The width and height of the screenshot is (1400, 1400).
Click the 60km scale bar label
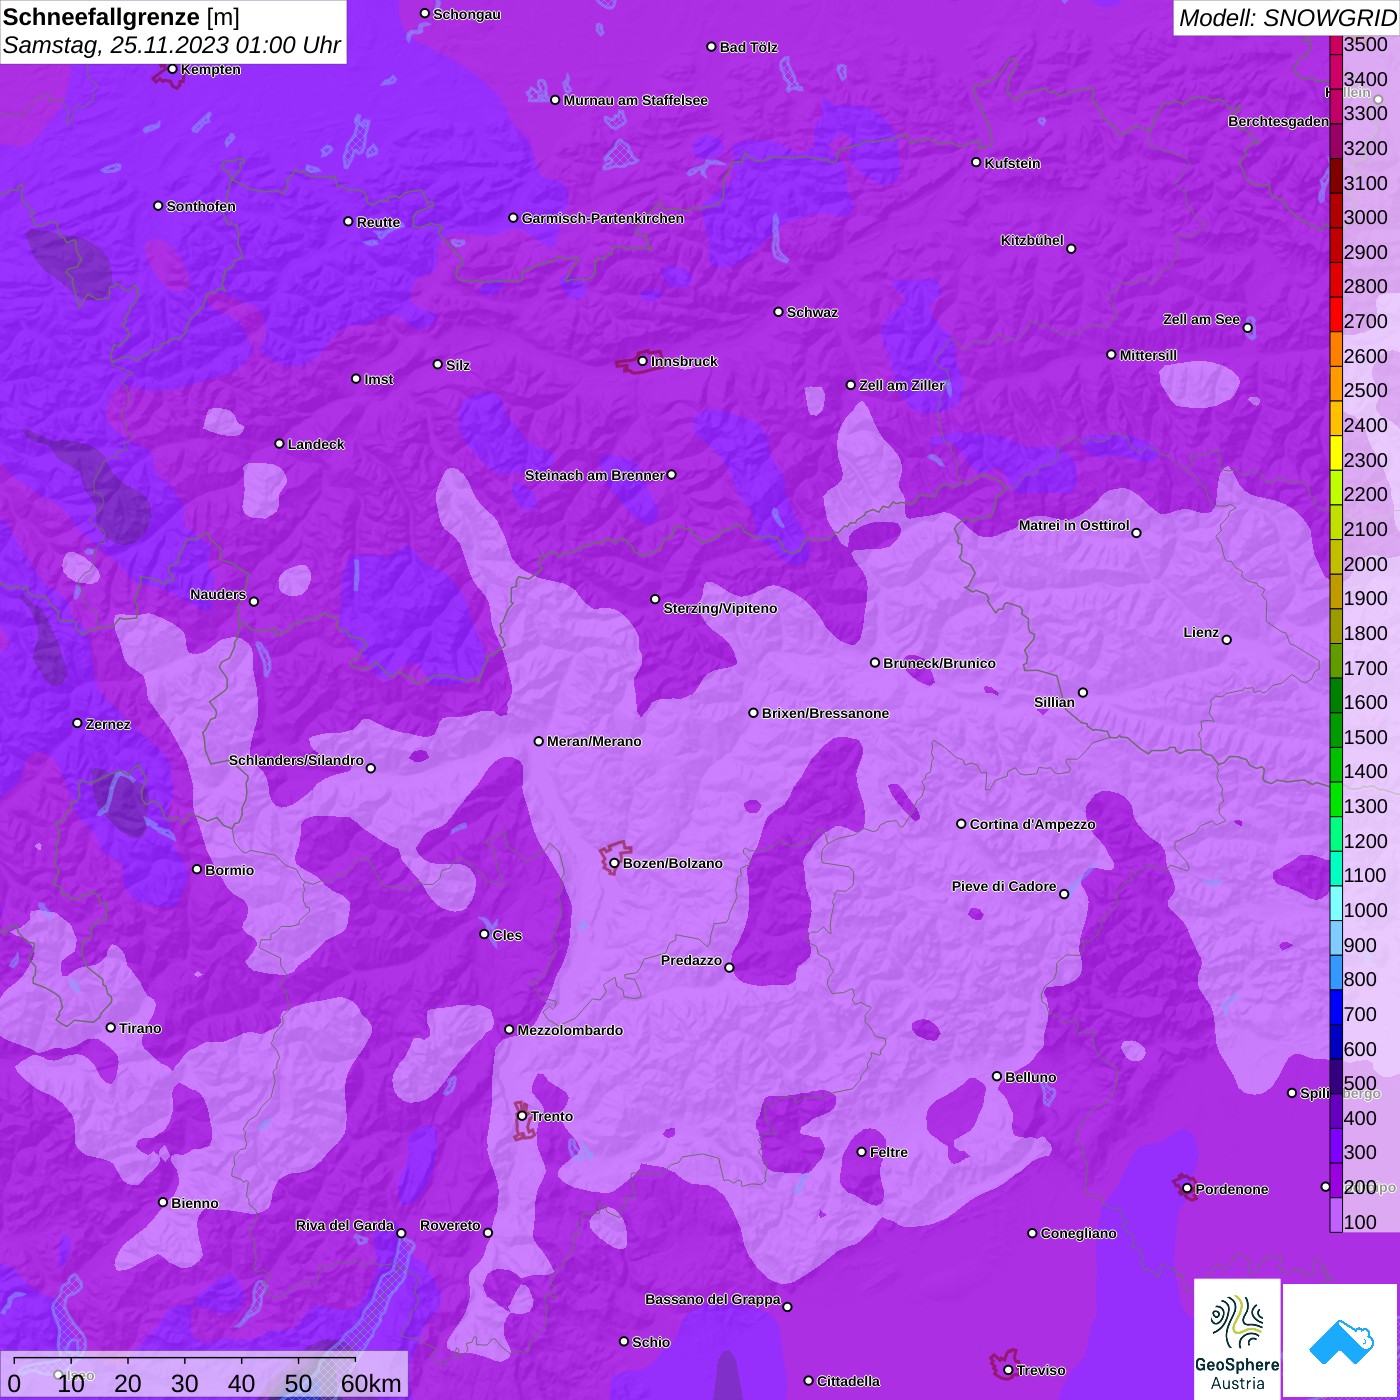(371, 1383)
